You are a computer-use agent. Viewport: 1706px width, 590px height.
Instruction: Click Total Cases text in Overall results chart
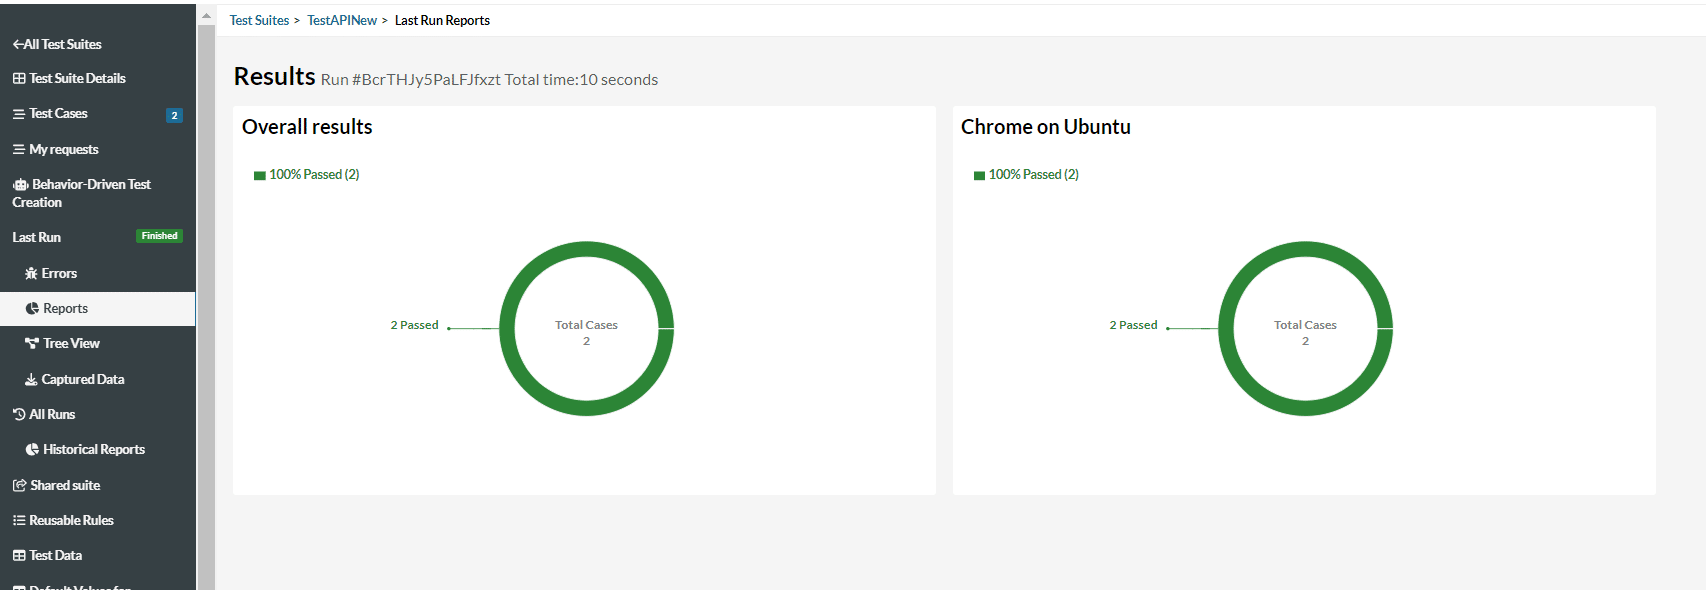click(587, 325)
